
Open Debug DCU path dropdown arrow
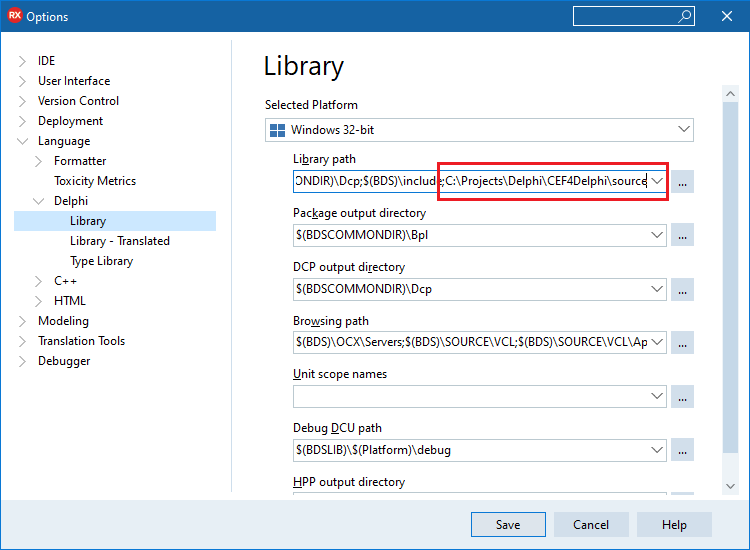(x=657, y=450)
